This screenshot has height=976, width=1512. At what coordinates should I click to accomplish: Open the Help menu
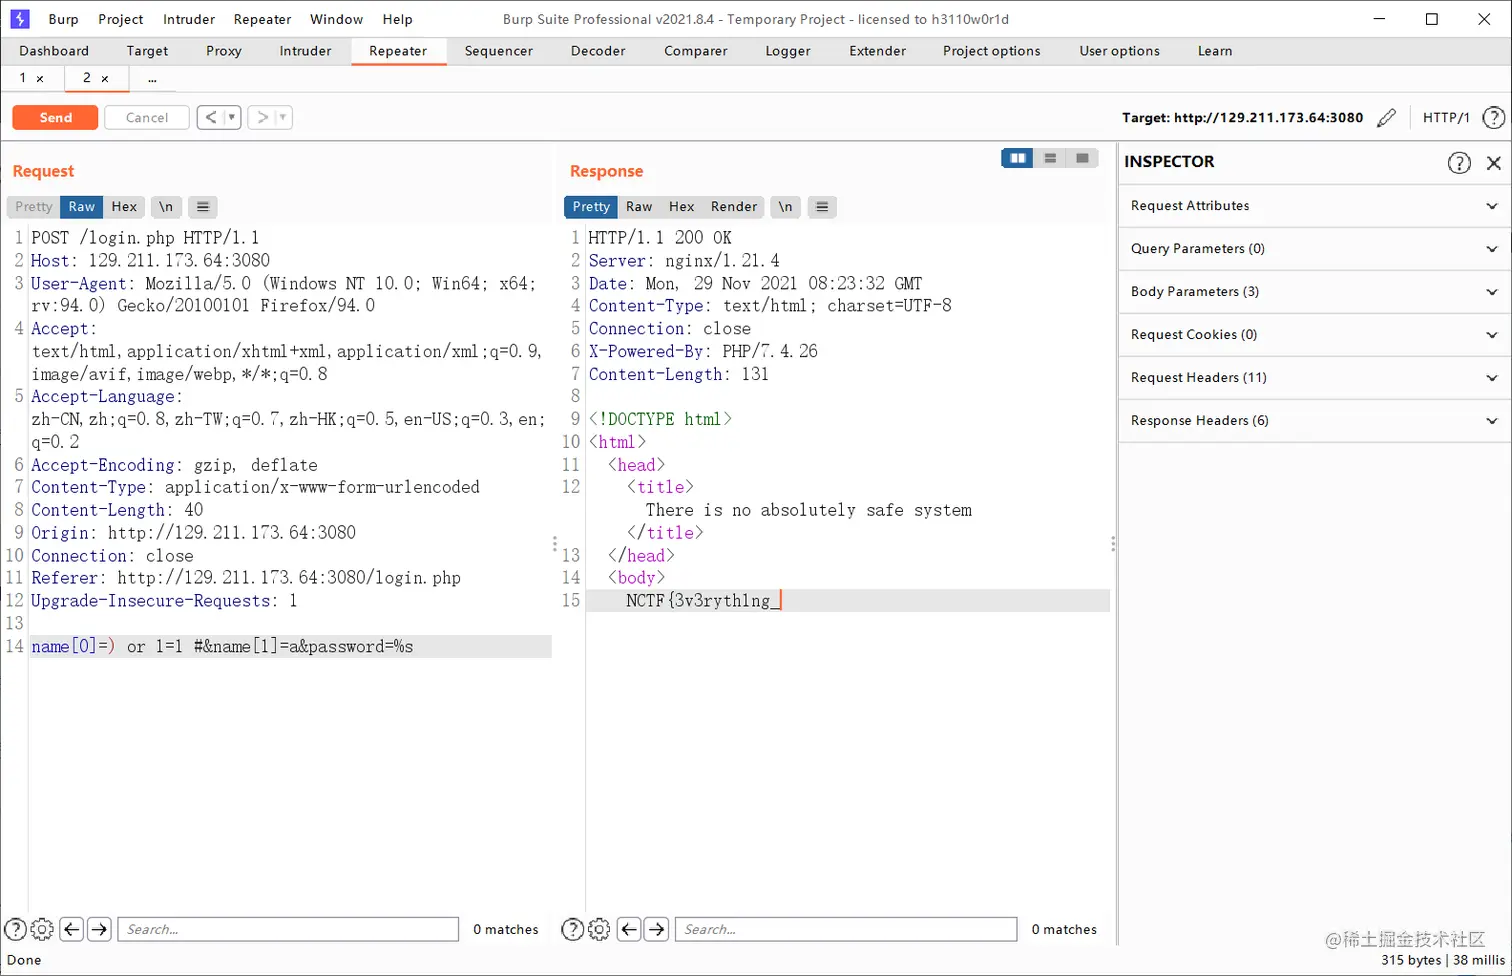click(x=397, y=19)
